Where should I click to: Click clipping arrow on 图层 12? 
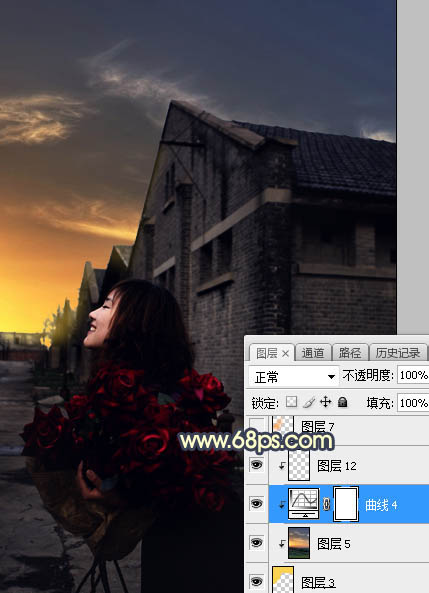coord(281,466)
